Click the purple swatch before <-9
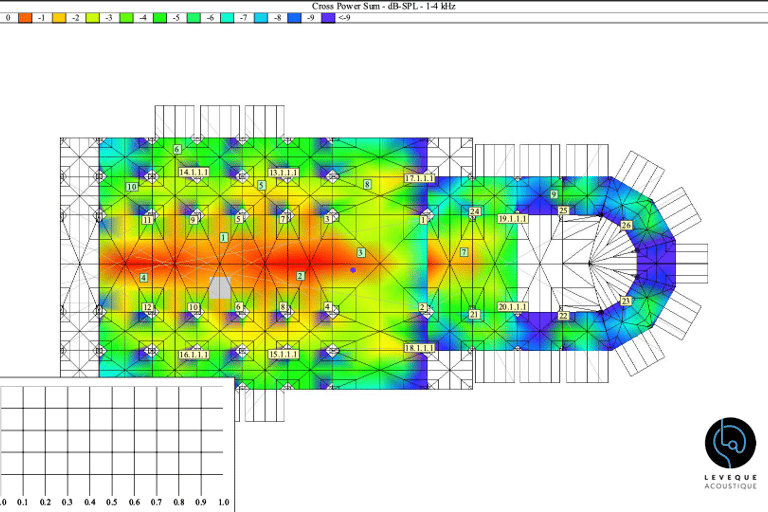768x512 pixels. pyautogui.click(x=328, y=18)
